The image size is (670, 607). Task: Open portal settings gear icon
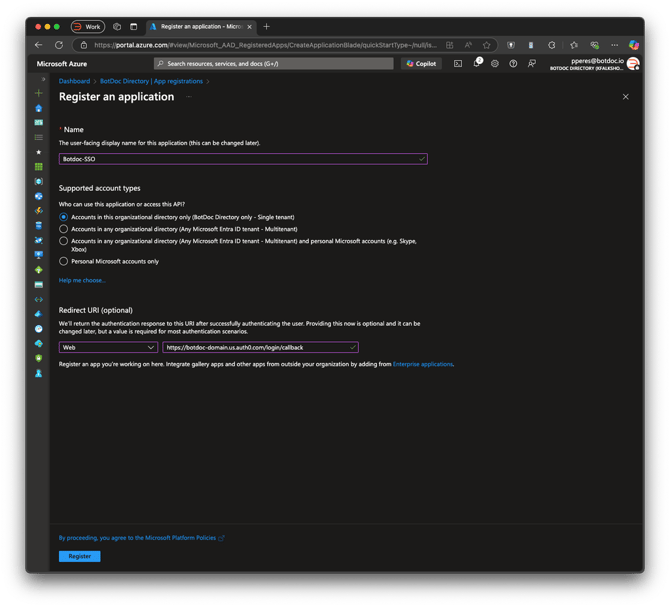[495, 64]
